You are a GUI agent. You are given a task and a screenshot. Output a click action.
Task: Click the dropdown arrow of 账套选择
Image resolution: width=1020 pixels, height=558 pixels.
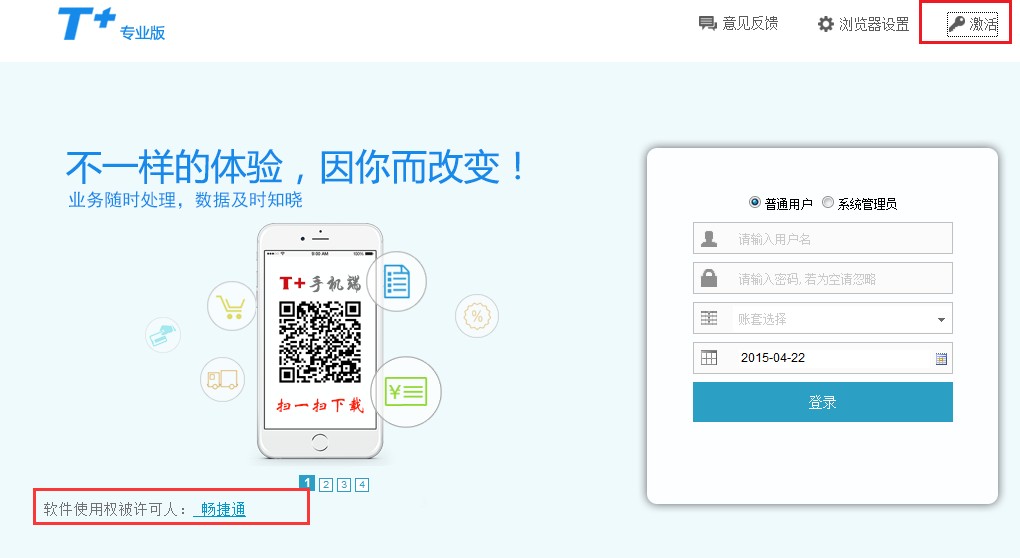(x=941, y=319)
